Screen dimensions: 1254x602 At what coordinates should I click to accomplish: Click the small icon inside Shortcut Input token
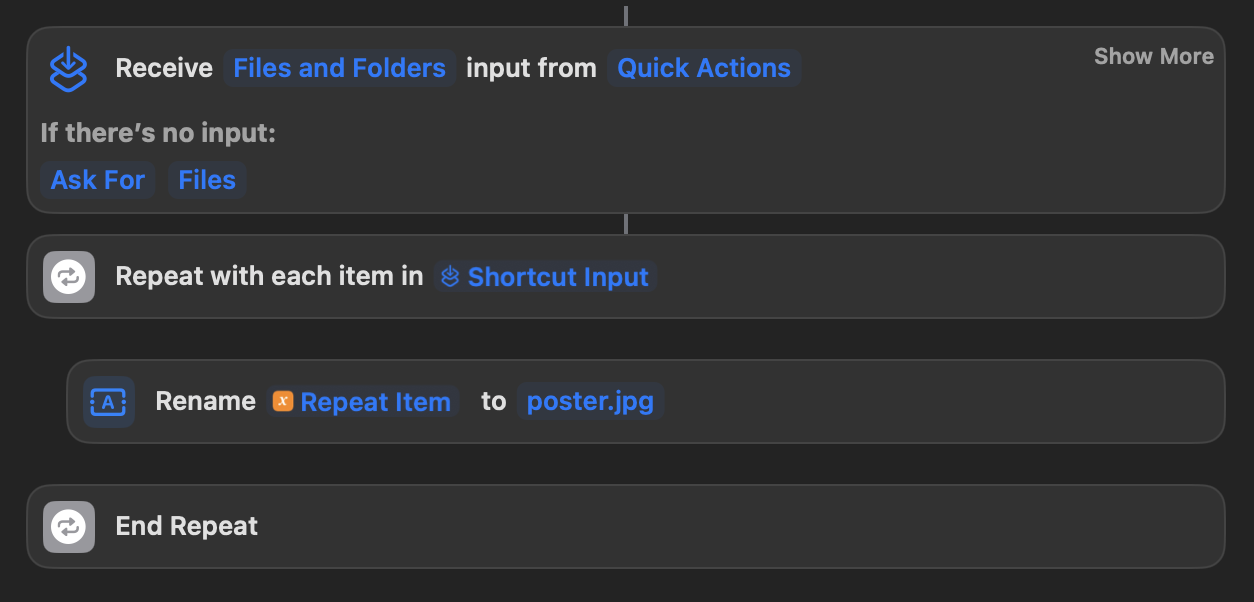point(450,277)
